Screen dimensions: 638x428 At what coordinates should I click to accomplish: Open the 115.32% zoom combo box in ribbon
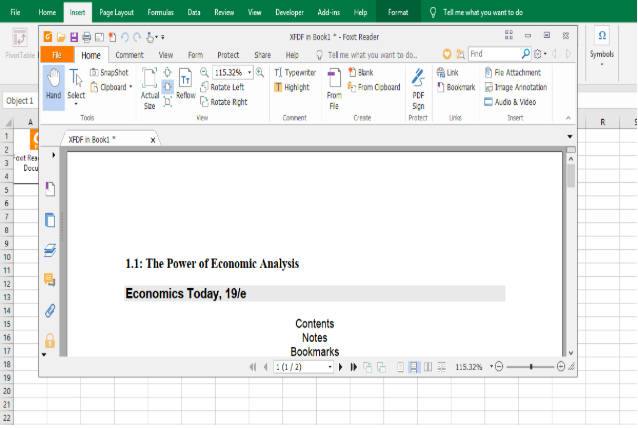coord(232,72)
